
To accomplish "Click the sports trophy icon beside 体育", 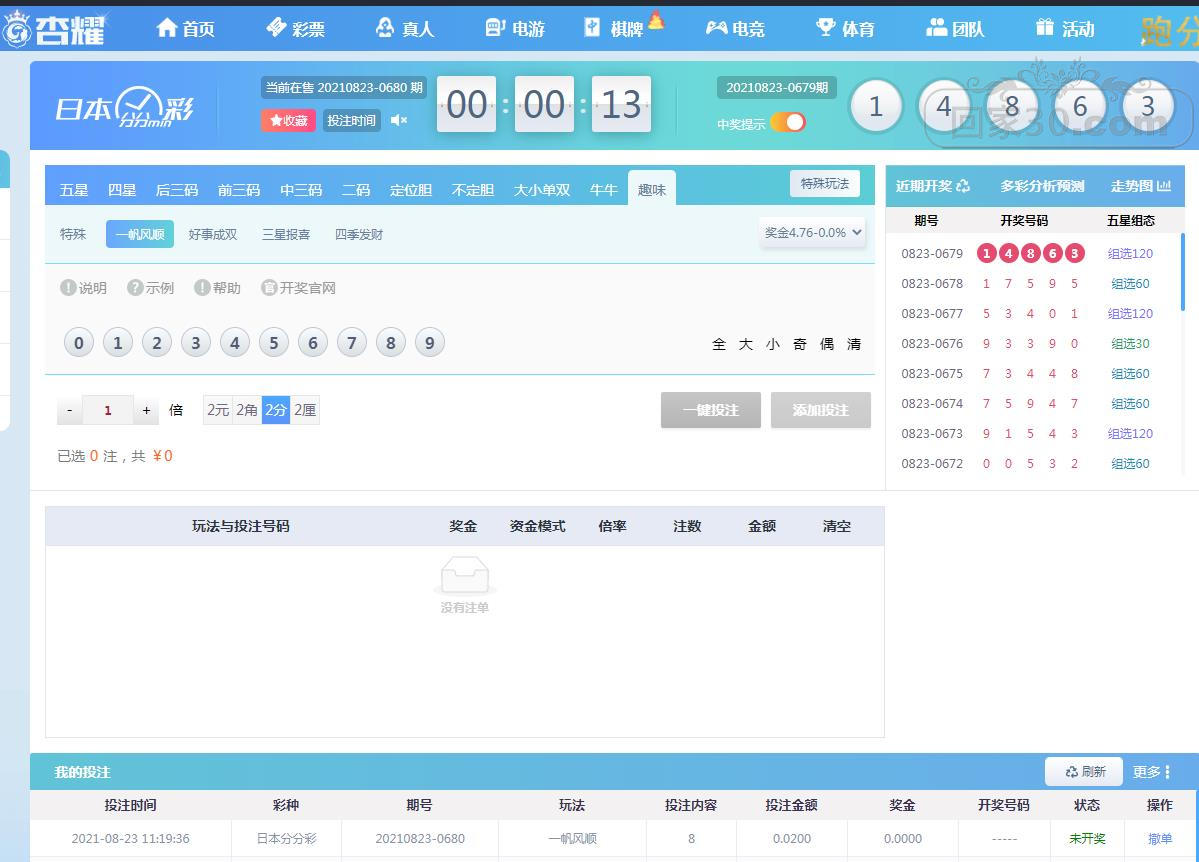I will click(825, 28).
